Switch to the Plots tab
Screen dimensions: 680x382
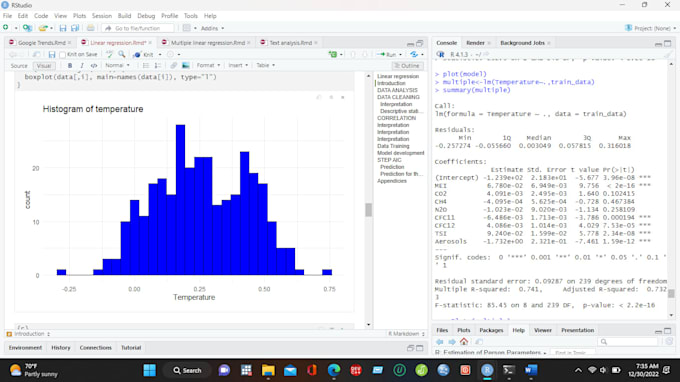463,330
